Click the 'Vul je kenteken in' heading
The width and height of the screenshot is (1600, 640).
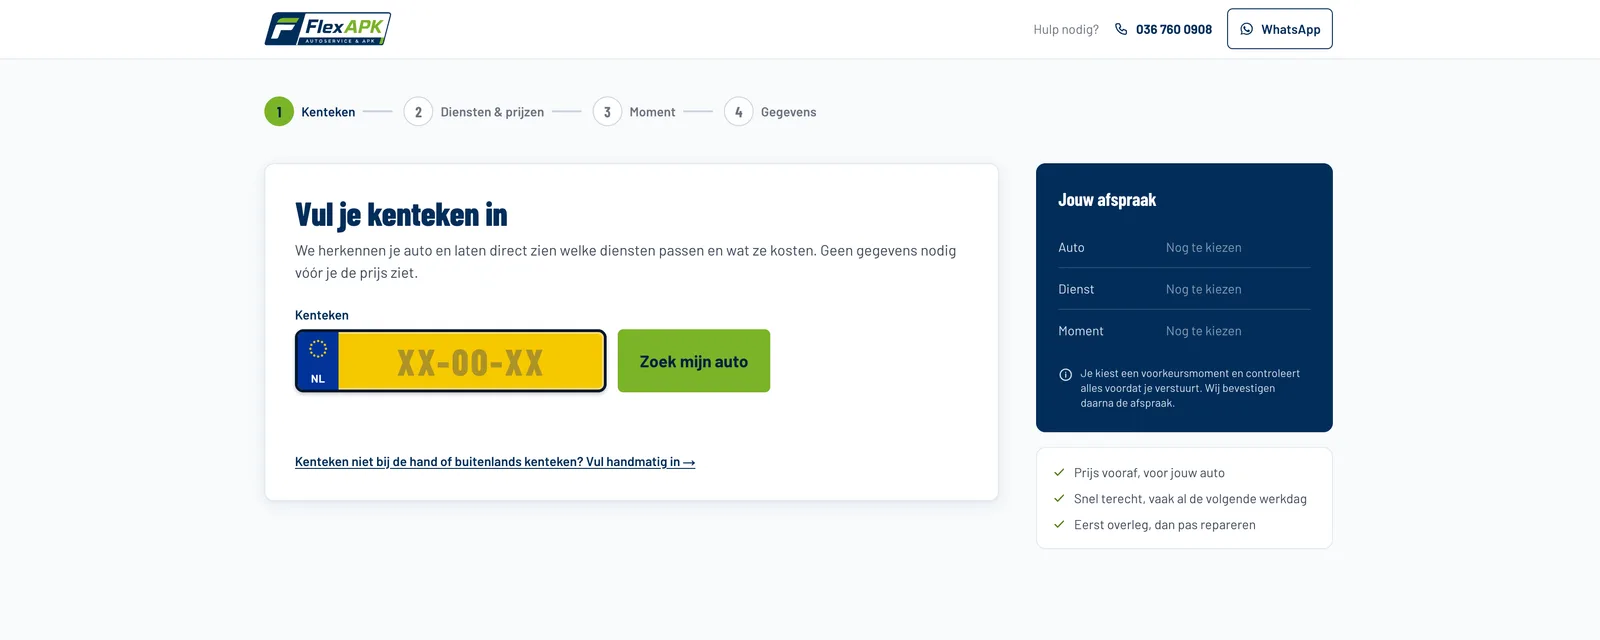(x=401, y=215)
